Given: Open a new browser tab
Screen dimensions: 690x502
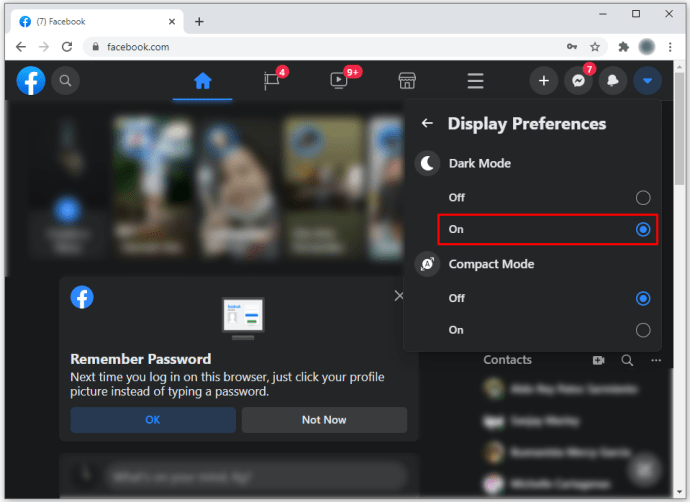Looking at the screenshot, I should coord(199,22).
